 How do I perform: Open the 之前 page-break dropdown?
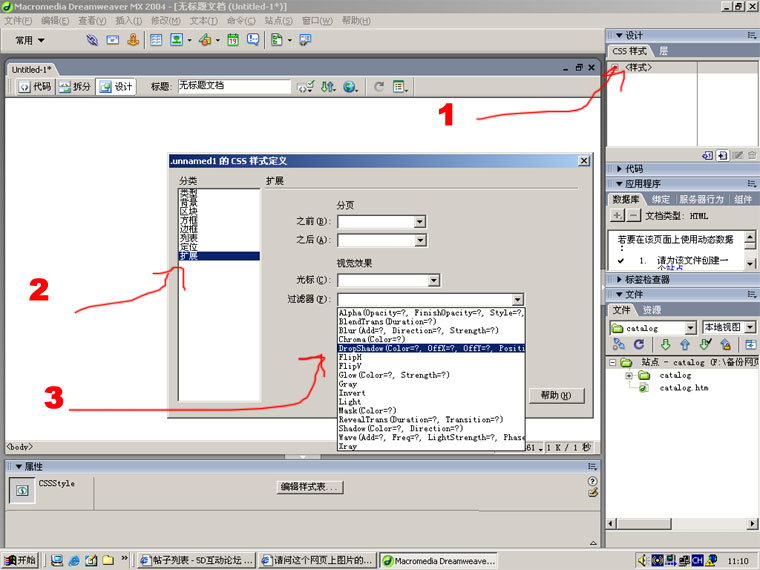tap(420, 222)
